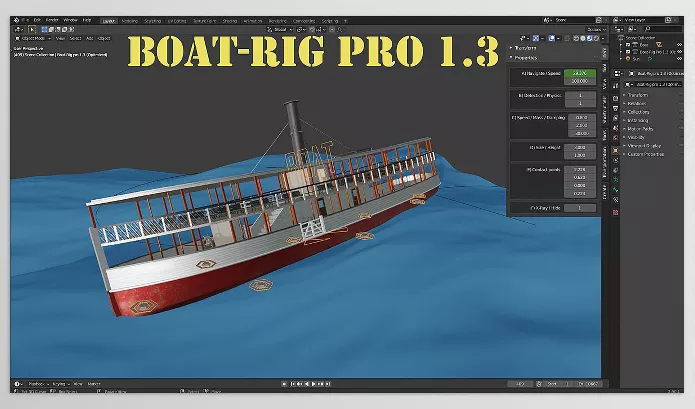Click the green Navigate / Speed value field
Viewport: 695px width, 409px height.
coord(580,73)
